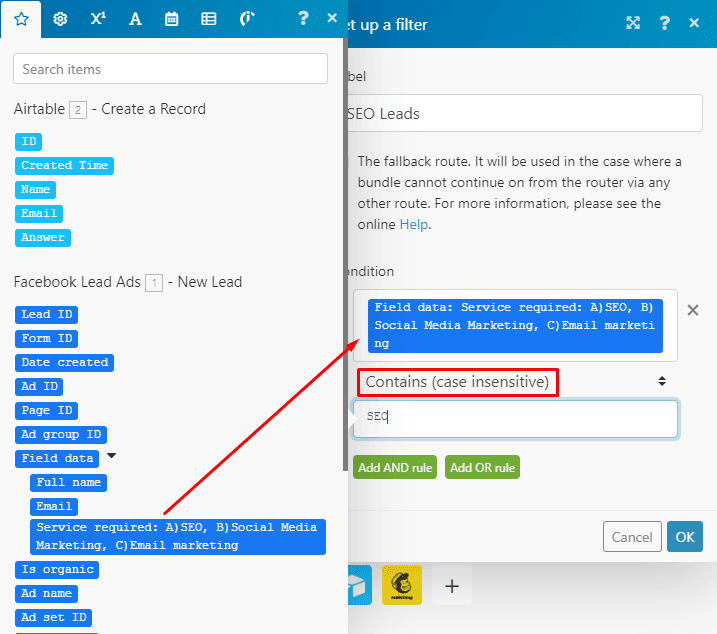
Task: Expand the filter dialog to fullscreen
Action: click(x=633, y=24)
